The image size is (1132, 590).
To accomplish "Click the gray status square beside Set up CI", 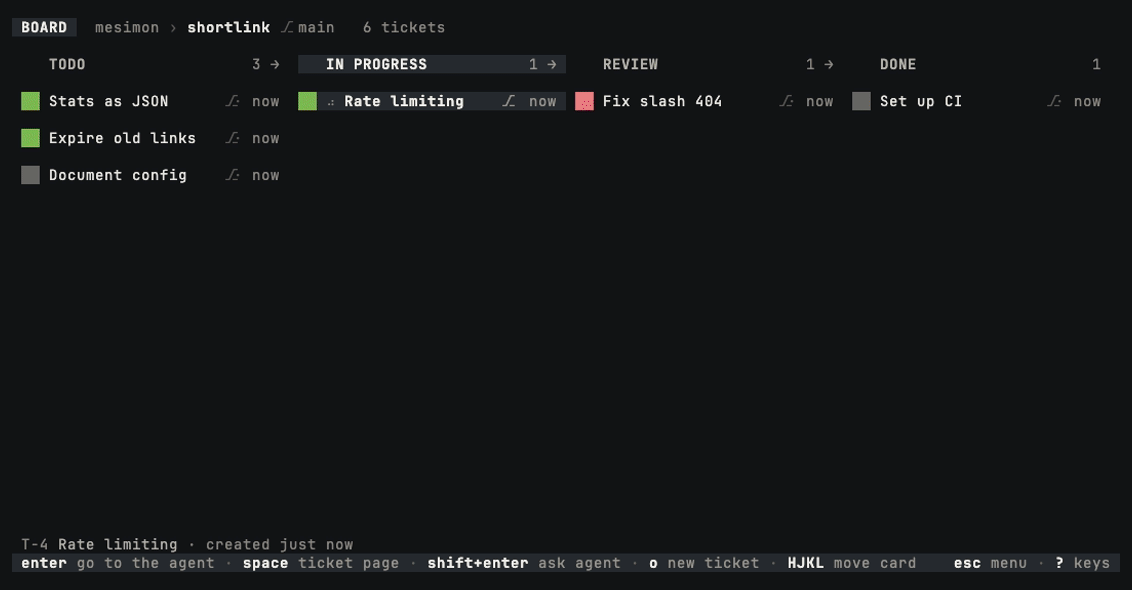I will (x=861, y=101).
